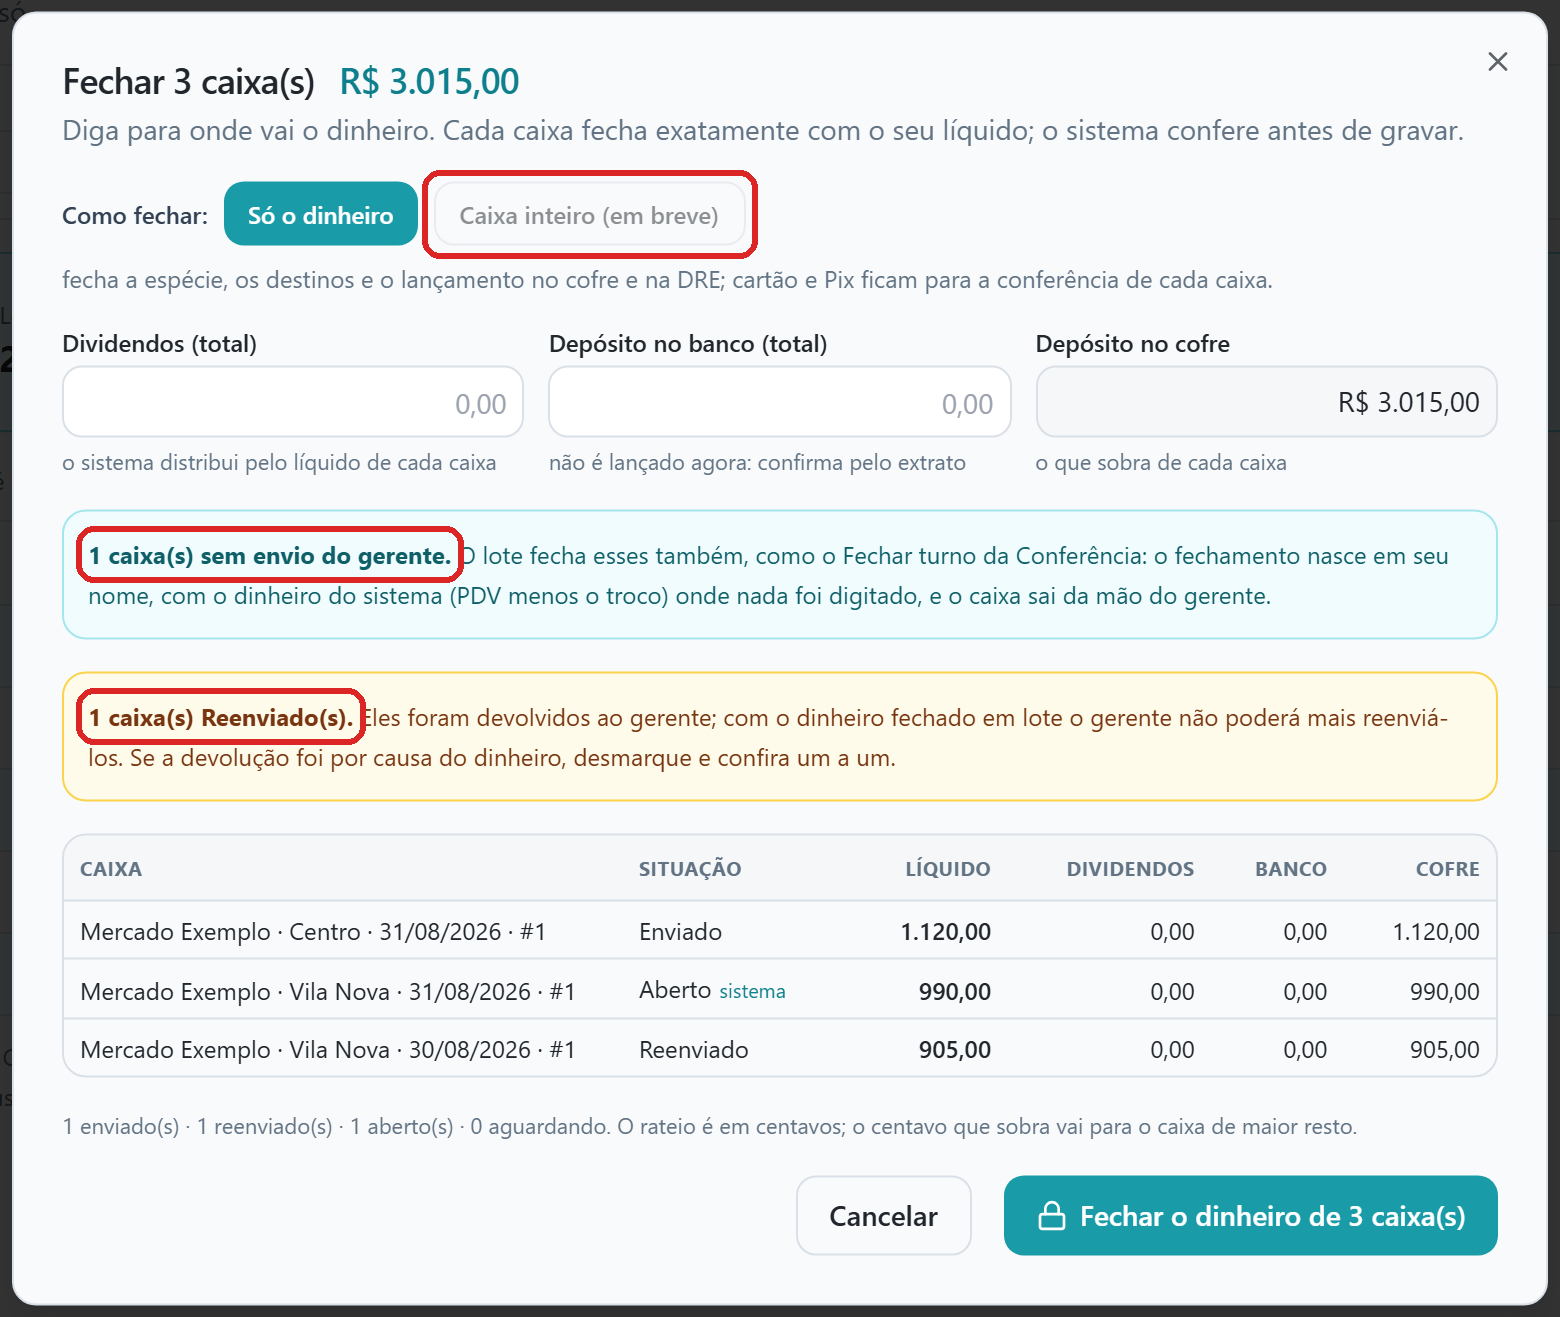The image size is (1560, 1317).
Task: Select 'Caixa inteiro (em breve)' option
Action: (589, 215)
